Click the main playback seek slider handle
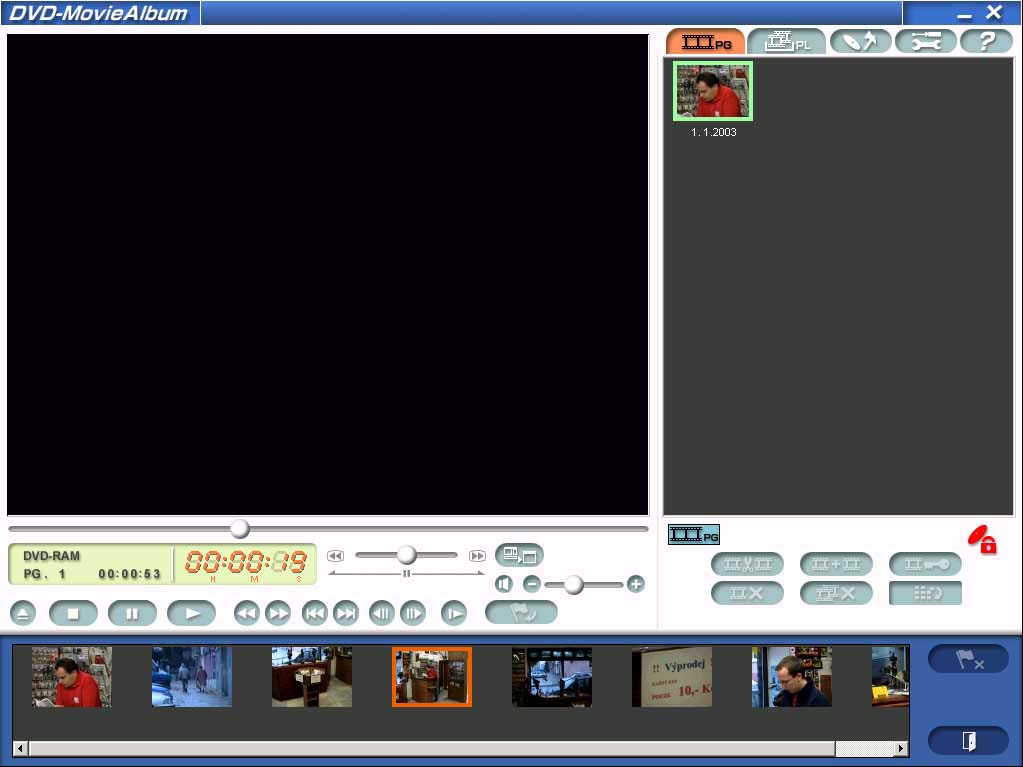 click(x=240, y=528)
